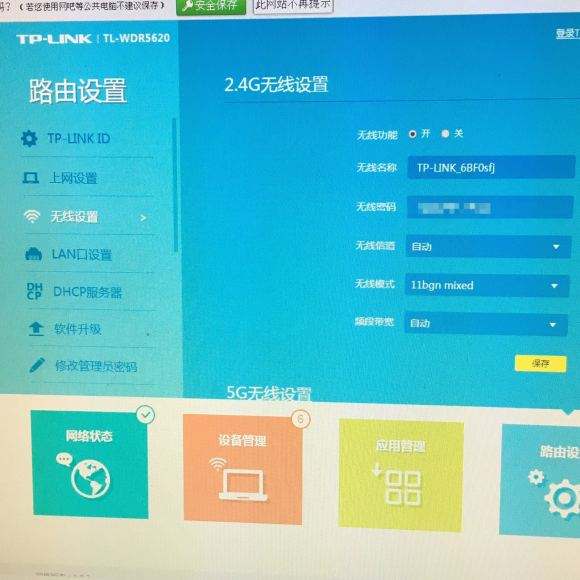Click the 5G无线设置 heading
The width and height of the screenshot is (580, 580).
(x=269, y=393)
